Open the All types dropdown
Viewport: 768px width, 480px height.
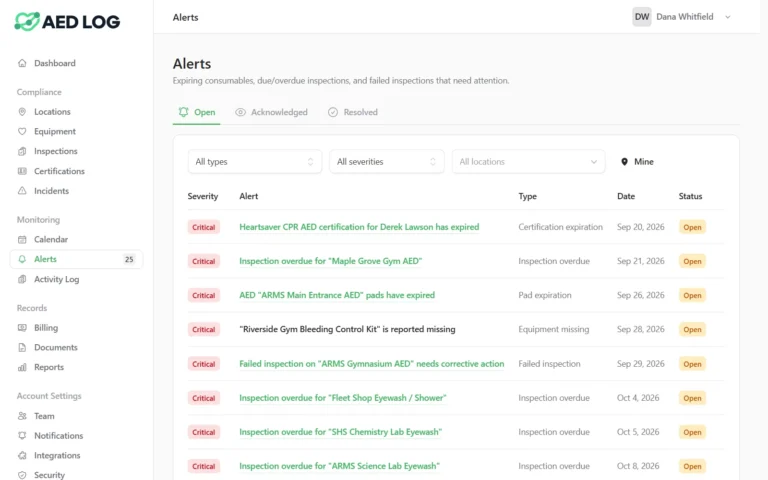point(255,162)
